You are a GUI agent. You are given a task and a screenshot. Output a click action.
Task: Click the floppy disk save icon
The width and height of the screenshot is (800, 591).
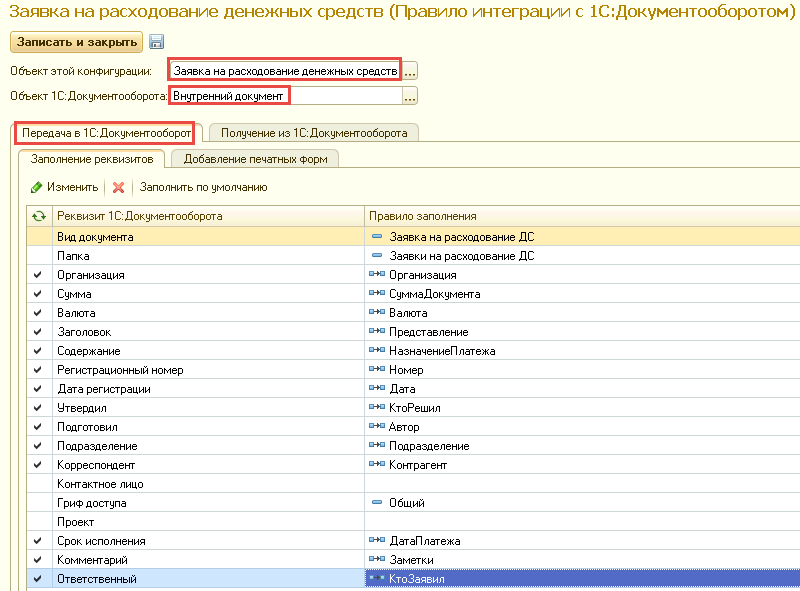pyautogui.click(x=156, y=42)
